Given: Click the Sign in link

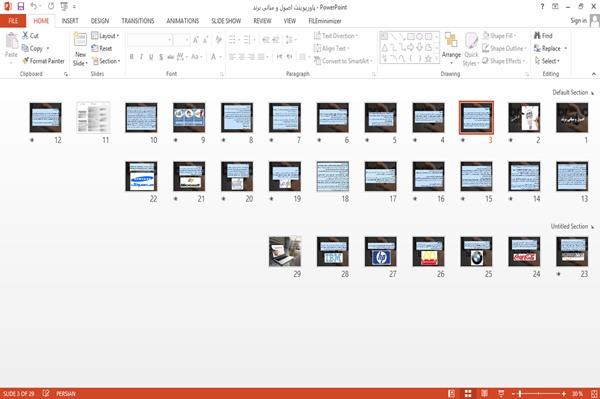Looking at the screenshot, I should pyautogui.click(x=578, y=21).
